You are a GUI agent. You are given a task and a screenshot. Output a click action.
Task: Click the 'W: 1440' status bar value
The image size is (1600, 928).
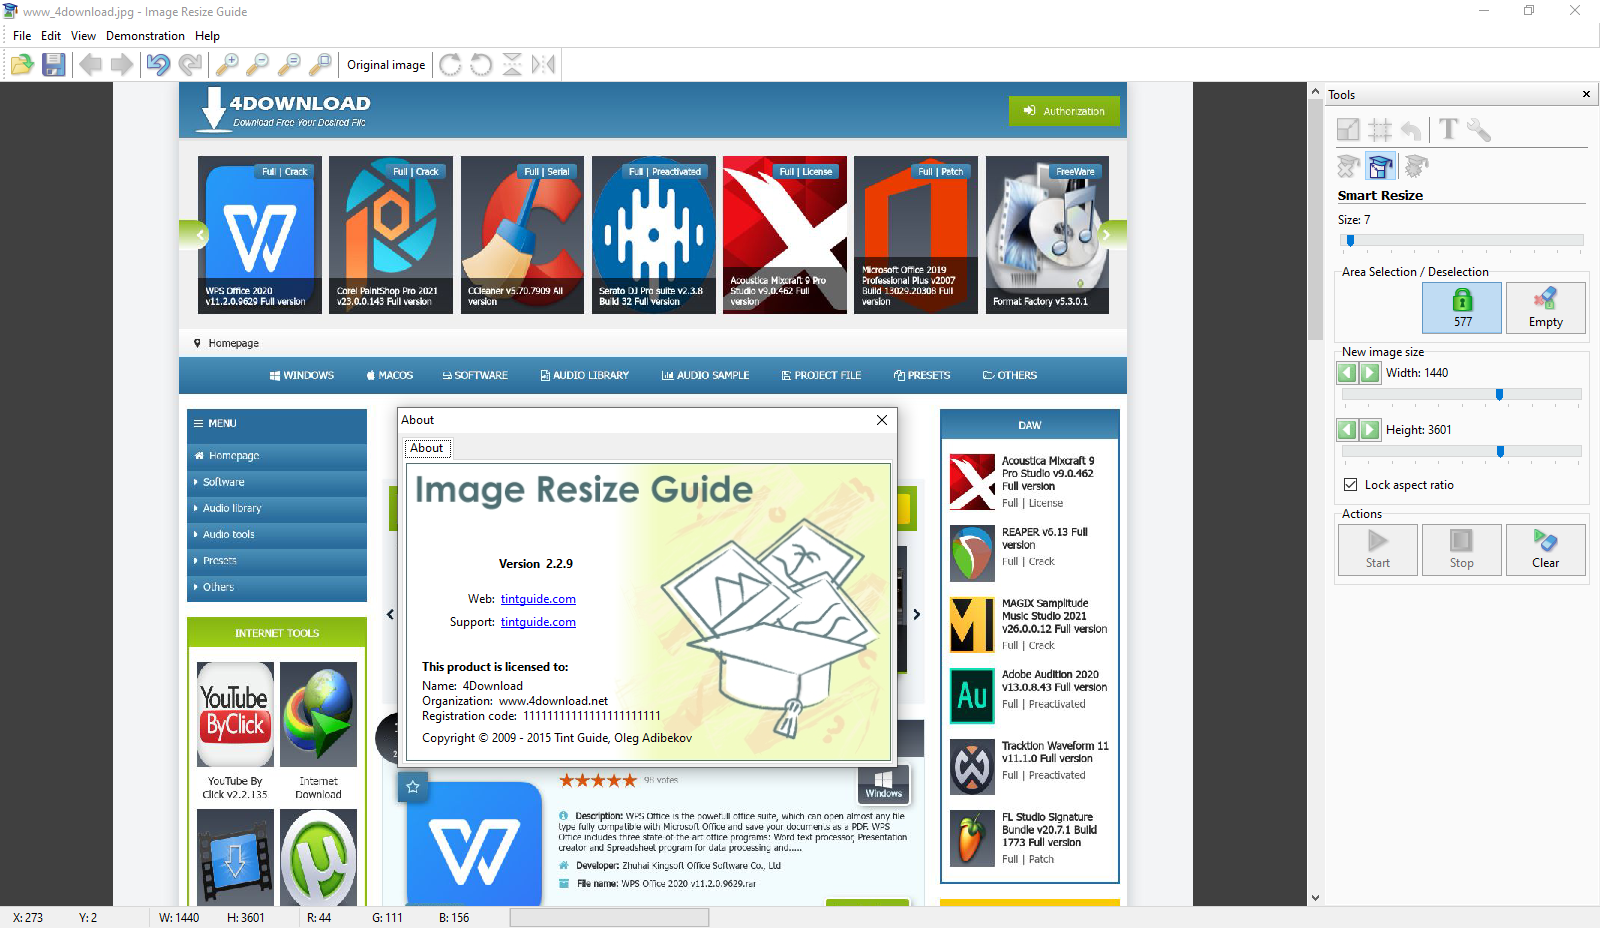click(179, 918)
